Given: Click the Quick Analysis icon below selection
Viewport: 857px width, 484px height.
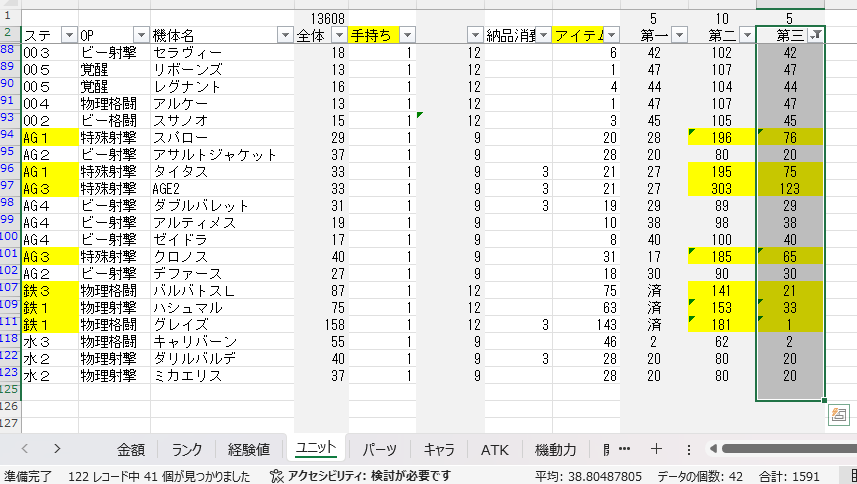Looking at the screenshot, I should pyautogui.click(x=839, y=415).
